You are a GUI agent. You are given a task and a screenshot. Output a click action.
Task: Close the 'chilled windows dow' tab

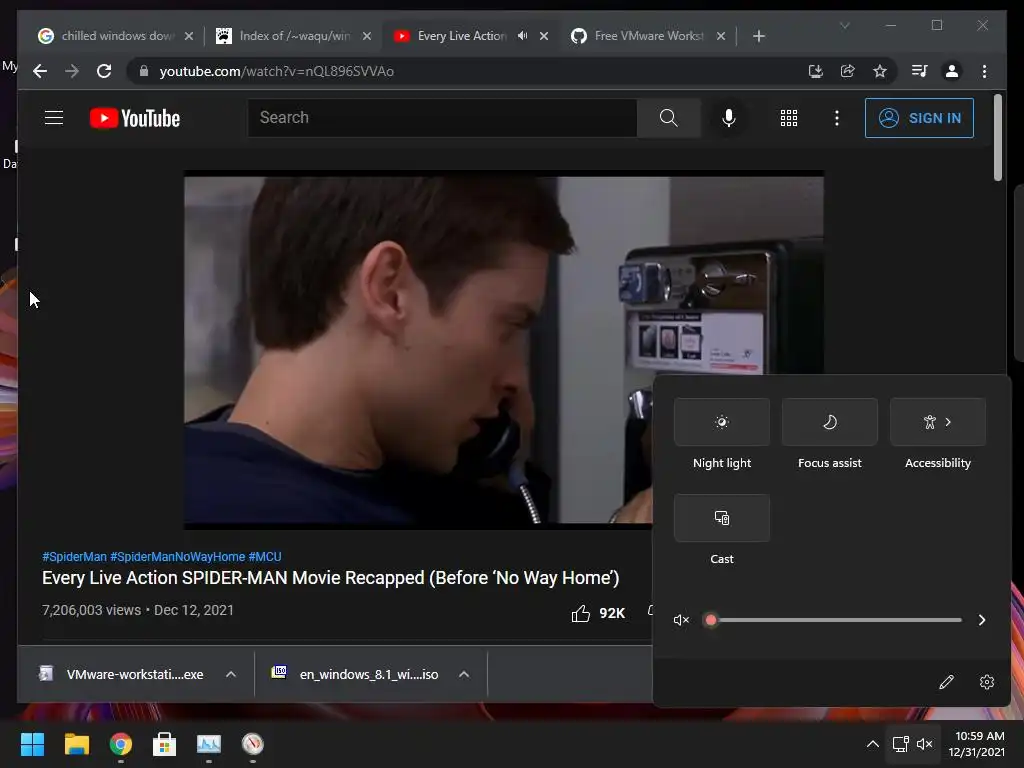[x=189, y=36]
